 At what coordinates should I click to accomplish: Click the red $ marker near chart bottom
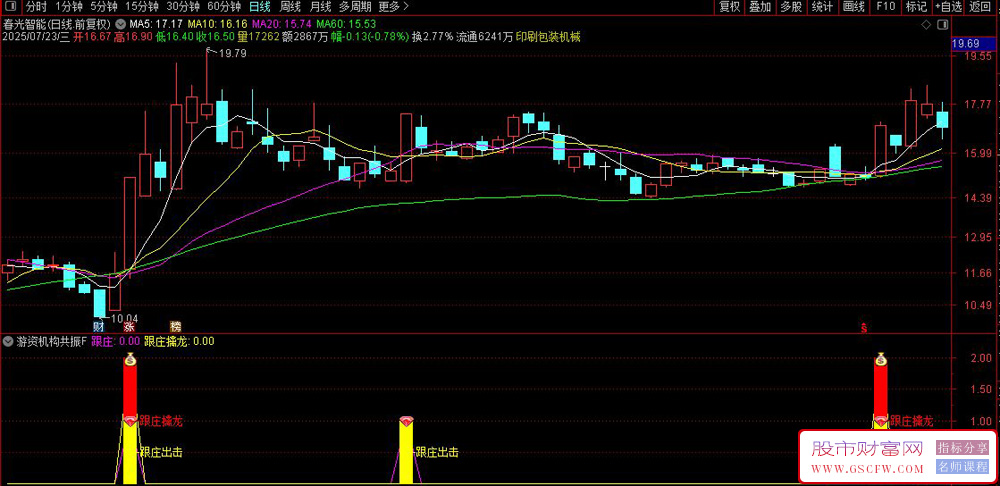coord(865,328)
